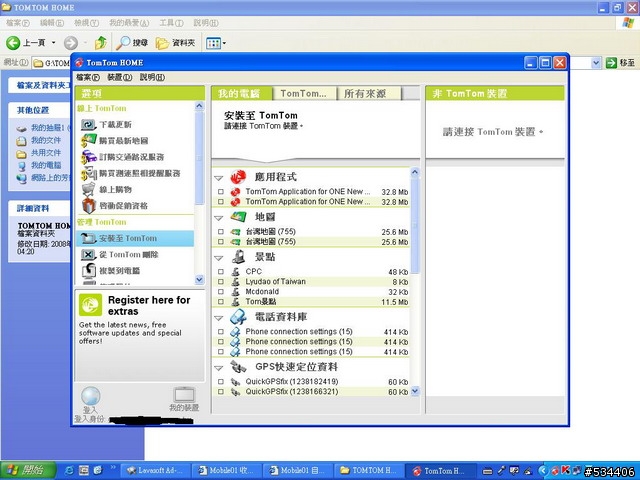Open TomTom HOME 裝置 menu
The width and height of the screenshot is (640, 480).
click(120, 77)
